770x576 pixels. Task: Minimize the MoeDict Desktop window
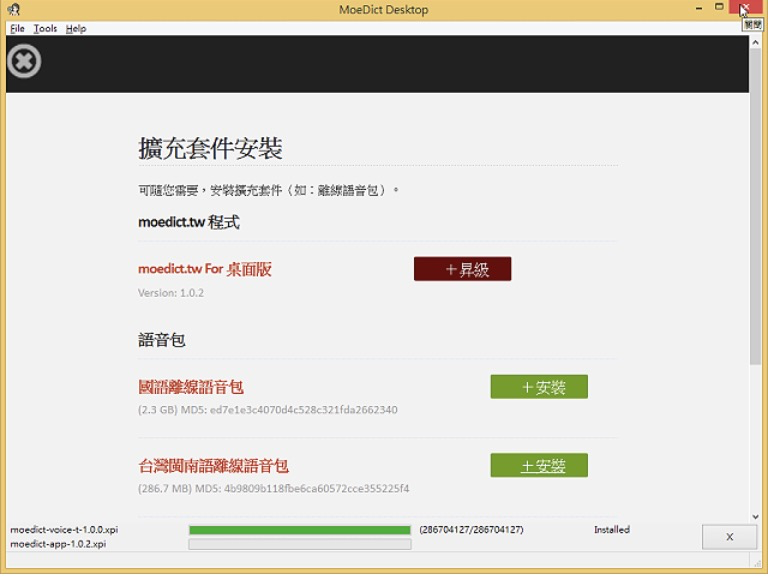[699, 8]
